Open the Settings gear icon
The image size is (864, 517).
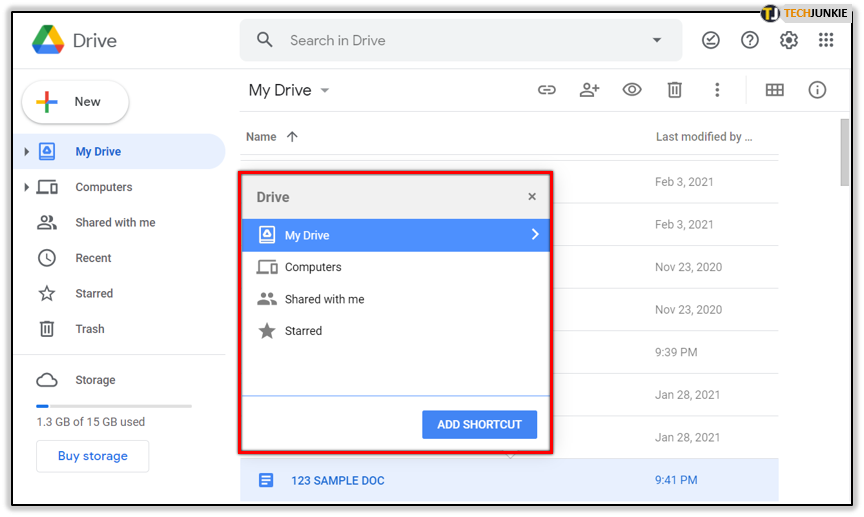click(789, 40)
